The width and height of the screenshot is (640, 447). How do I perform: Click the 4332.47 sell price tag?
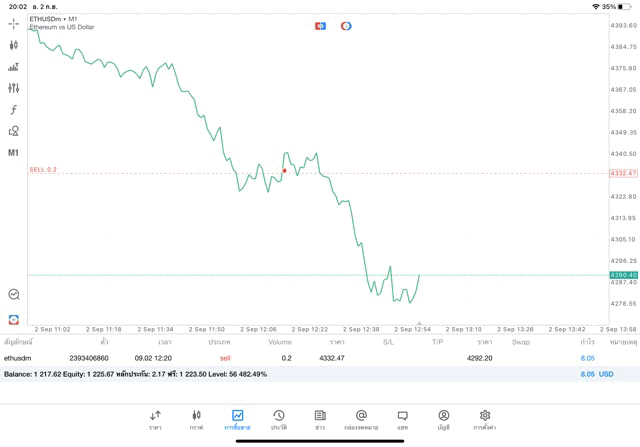click(622, 173)
